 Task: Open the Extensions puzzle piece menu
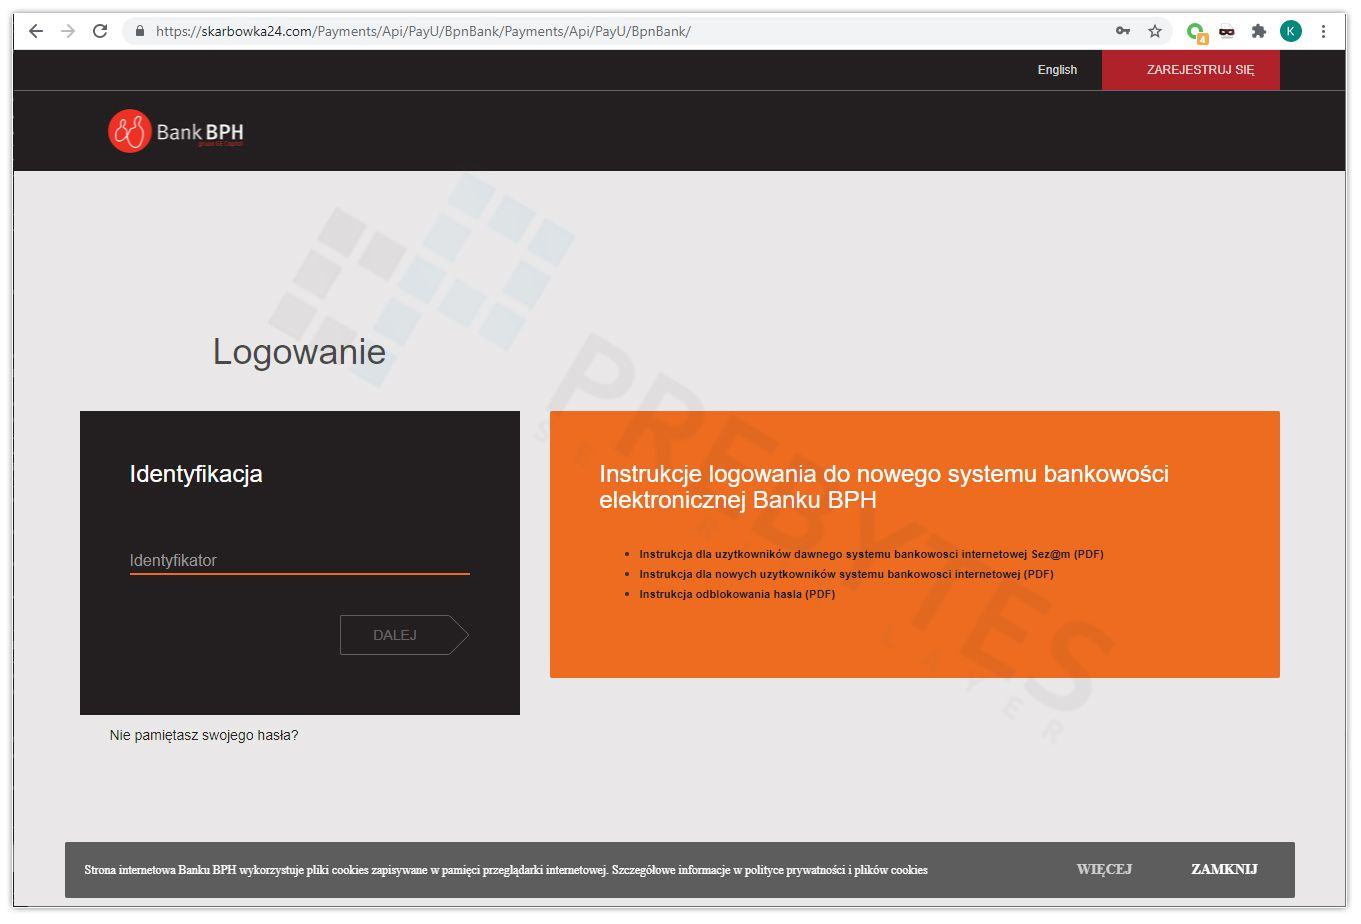[1259, 31]
